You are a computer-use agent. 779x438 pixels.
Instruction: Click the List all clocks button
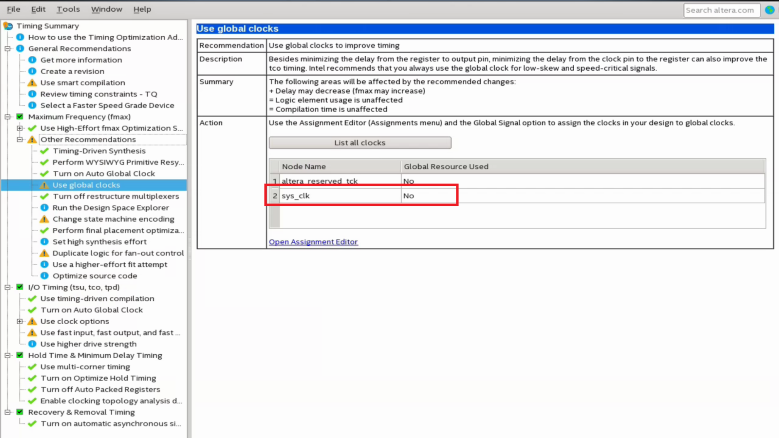pos(360,143)
